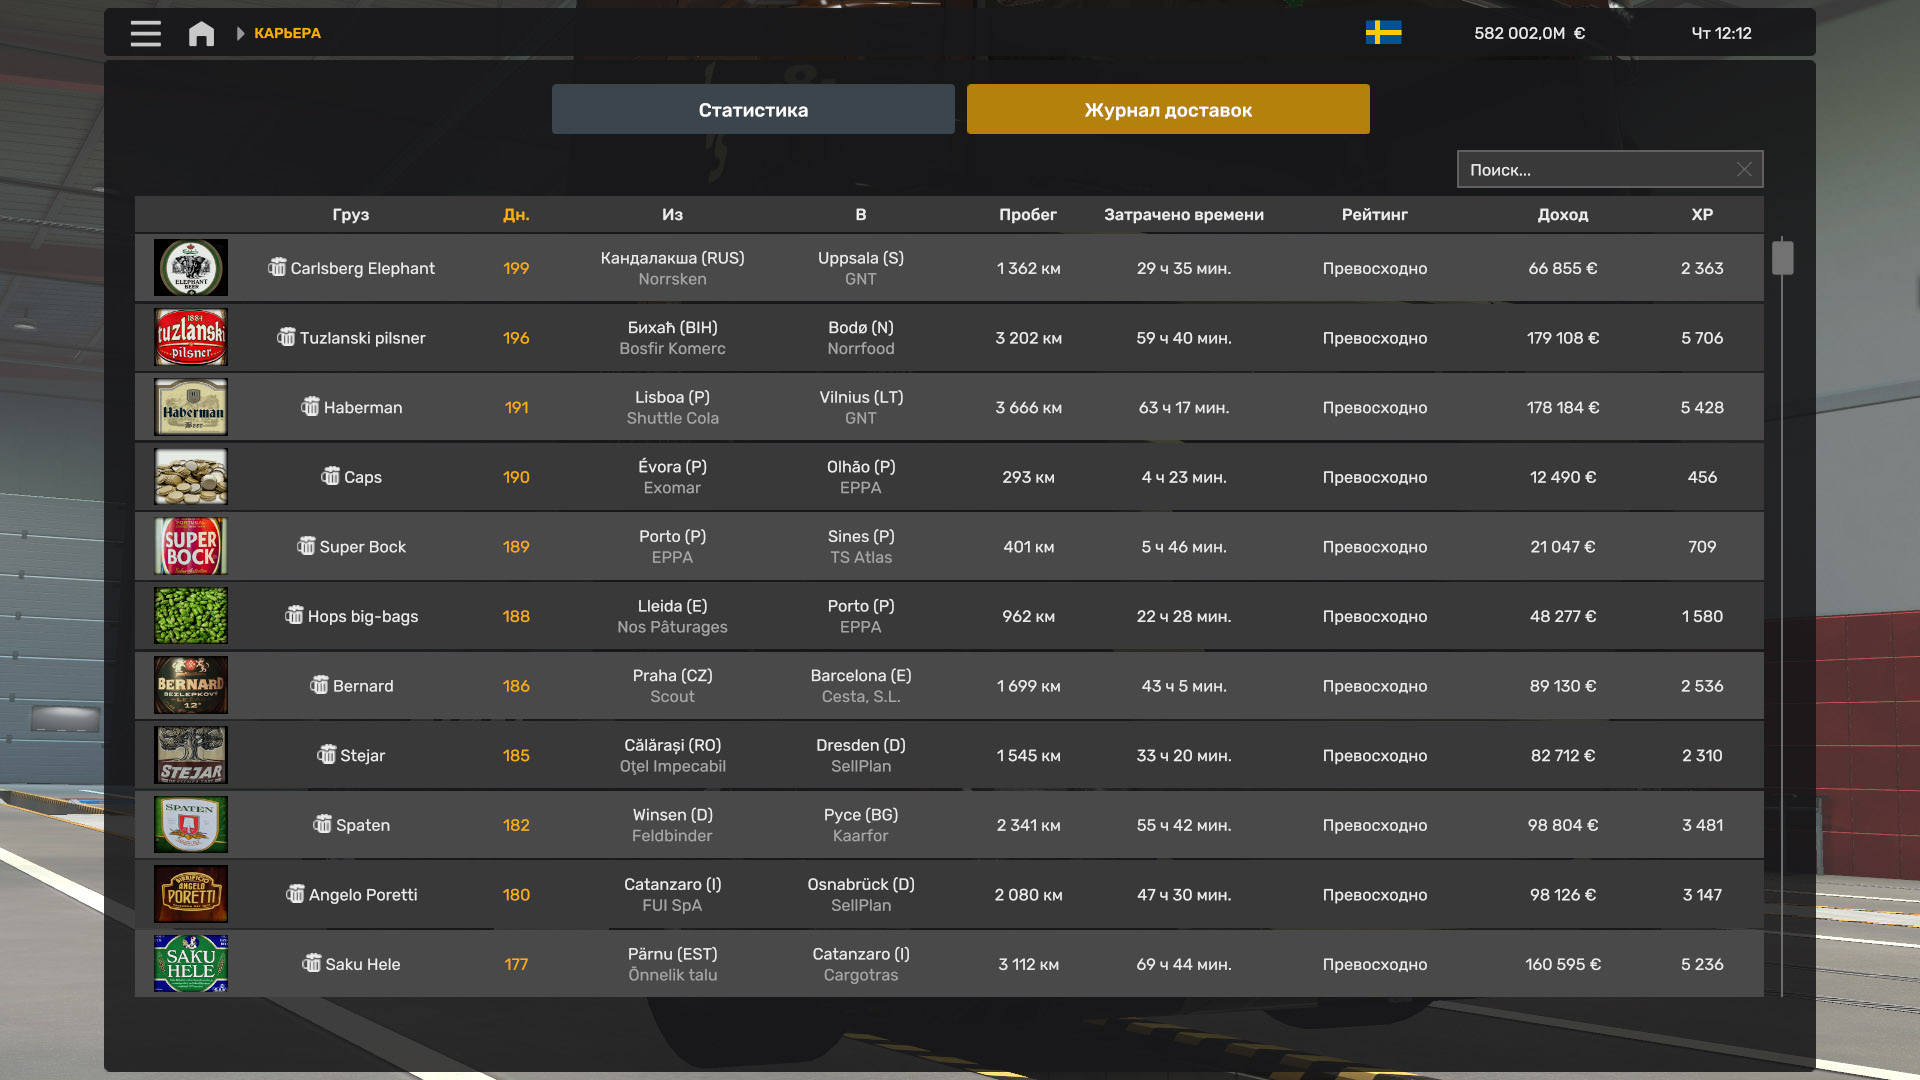Click the Caps cargo thumbnail
This screenshot has height=1080, width=1920.
click(191, 477)
